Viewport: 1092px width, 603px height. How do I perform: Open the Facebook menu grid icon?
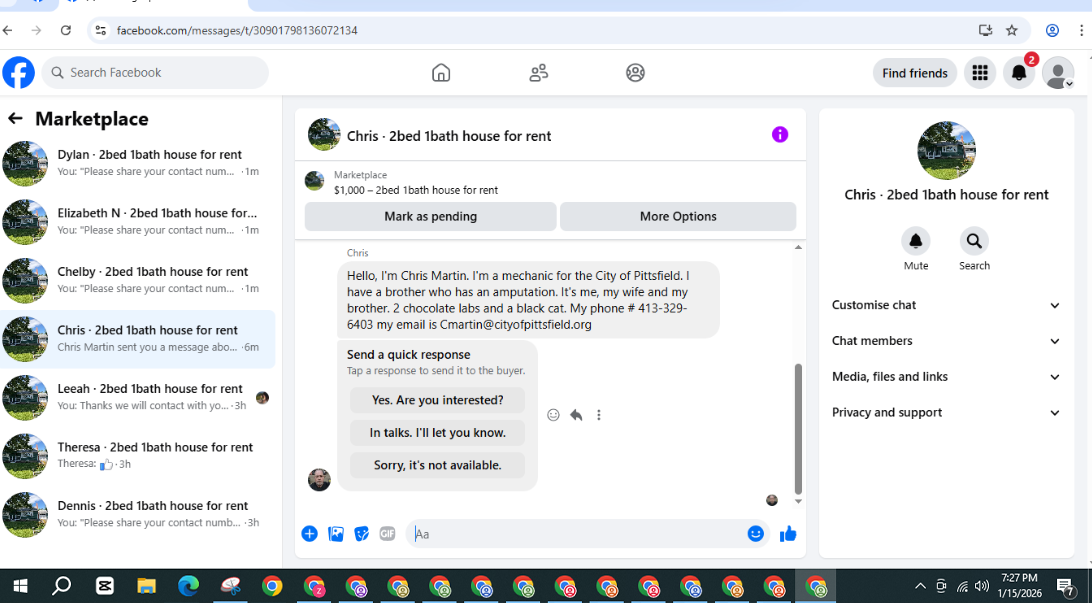[980, 72]
